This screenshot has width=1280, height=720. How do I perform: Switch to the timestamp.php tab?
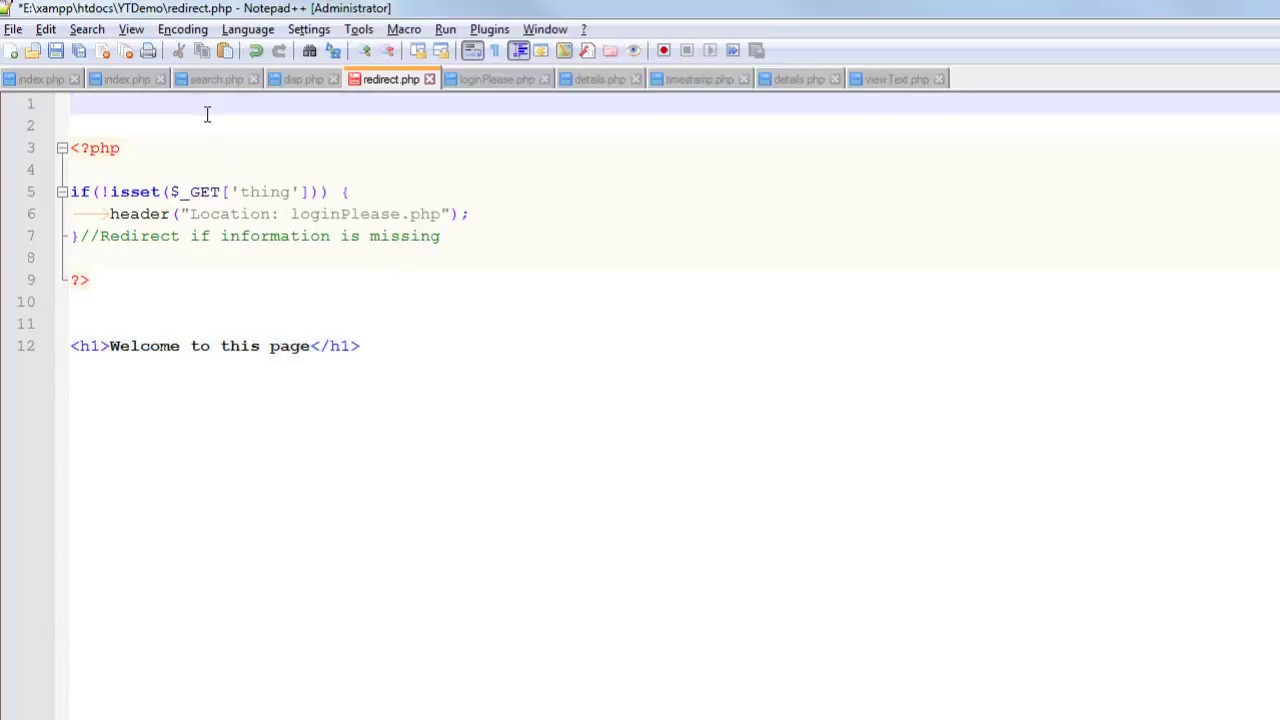pos(699,79)
